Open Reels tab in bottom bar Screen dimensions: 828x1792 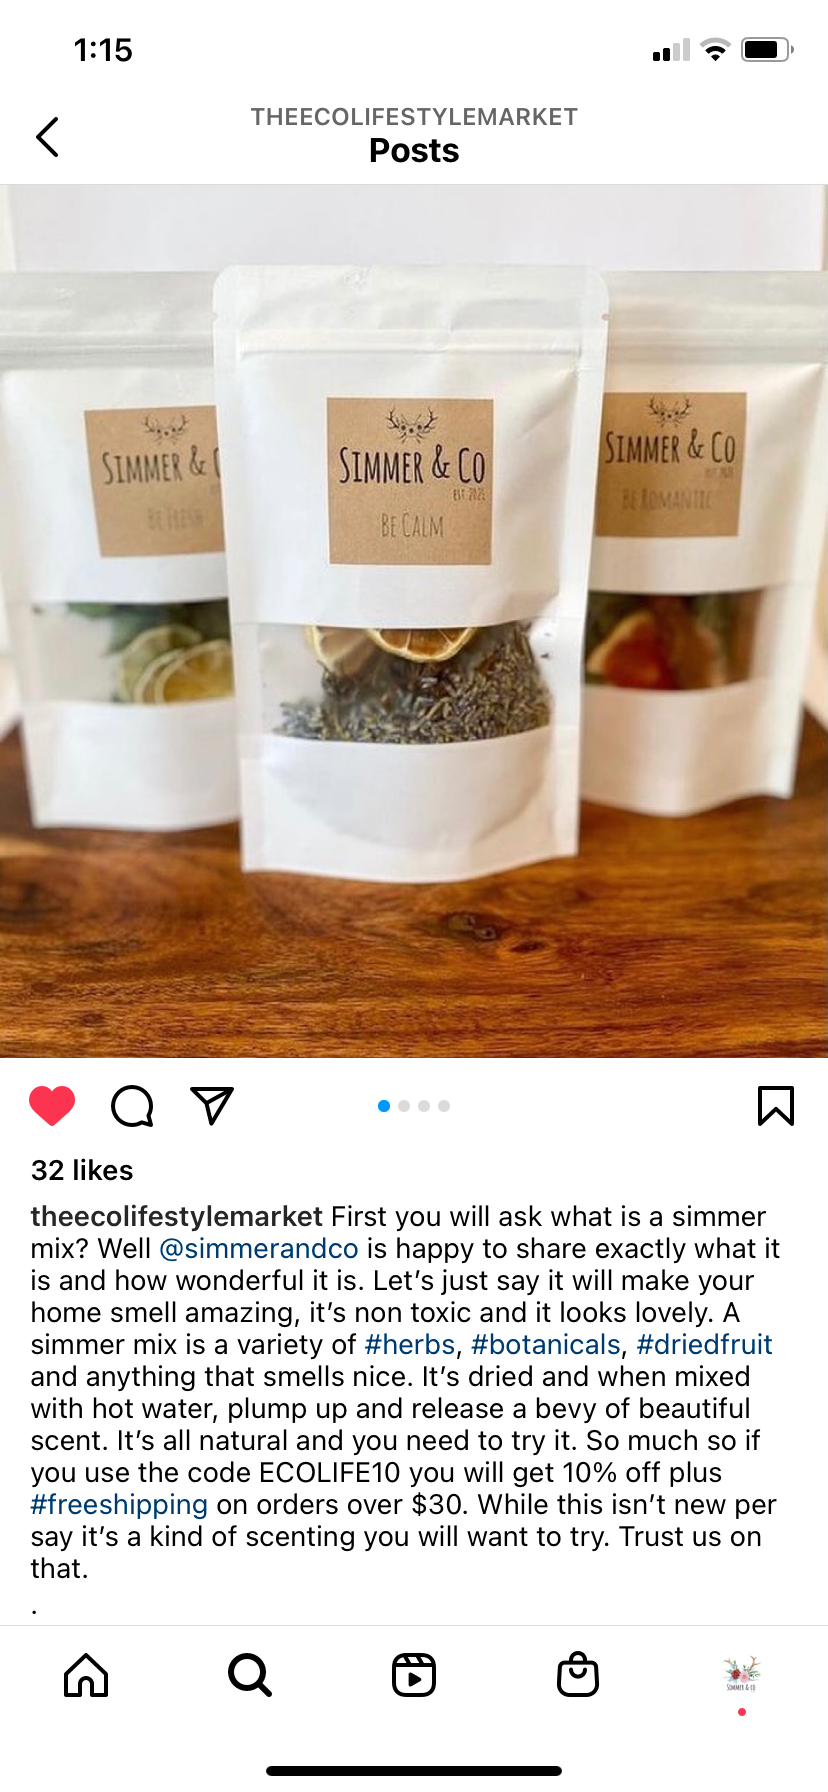[414, 1675]
